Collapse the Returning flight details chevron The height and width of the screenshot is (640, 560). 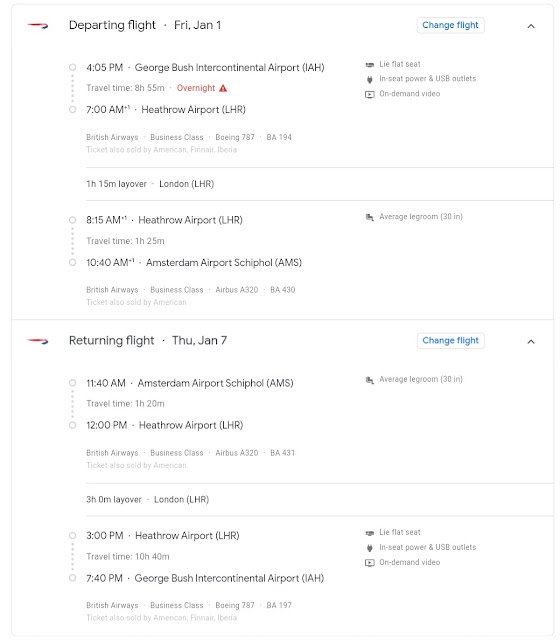point(531,342)
